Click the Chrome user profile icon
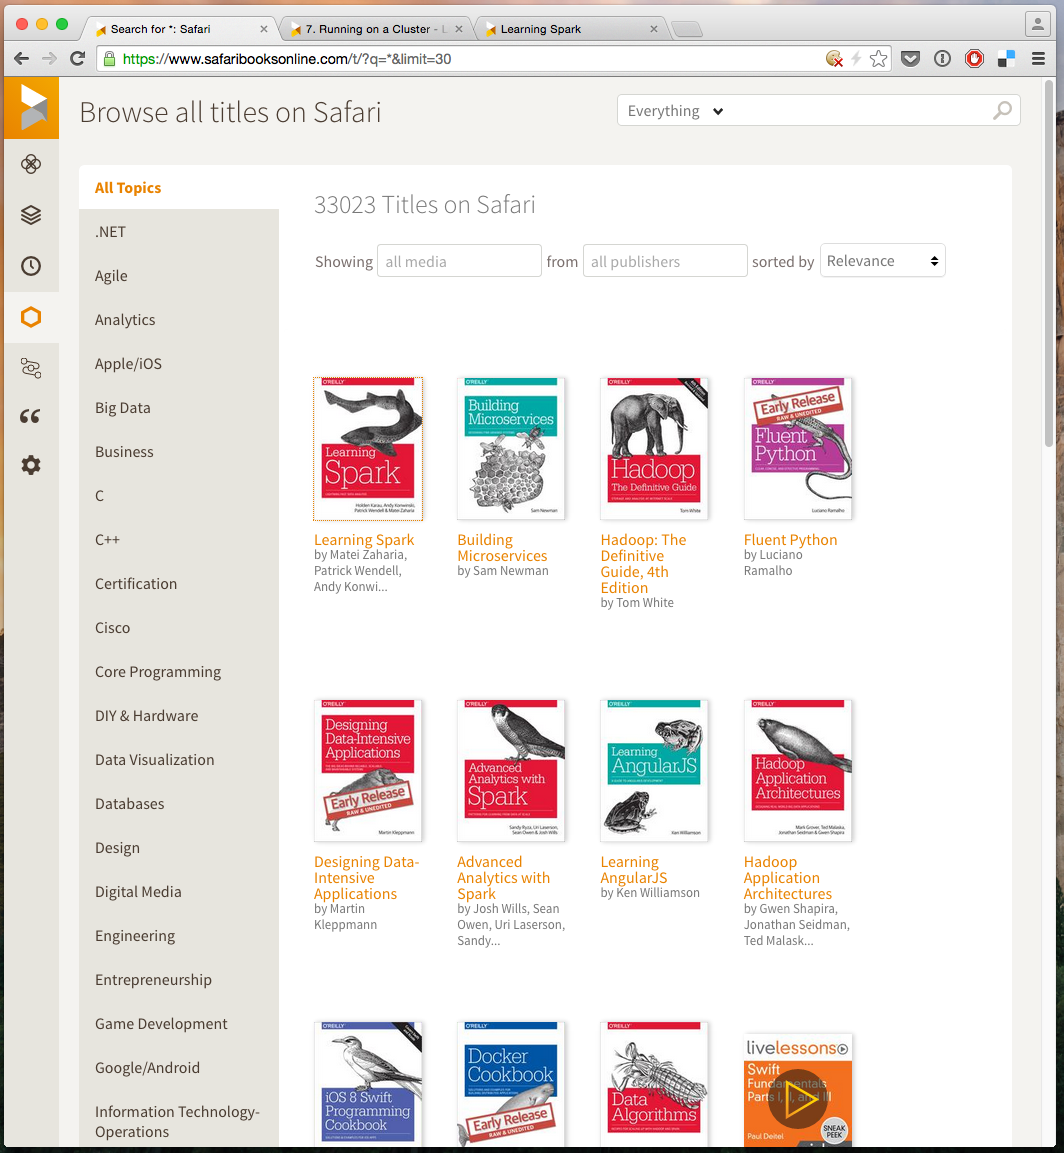Image resolution: width=1064 pixels, height=1153 pixels. click(1038, 24)
